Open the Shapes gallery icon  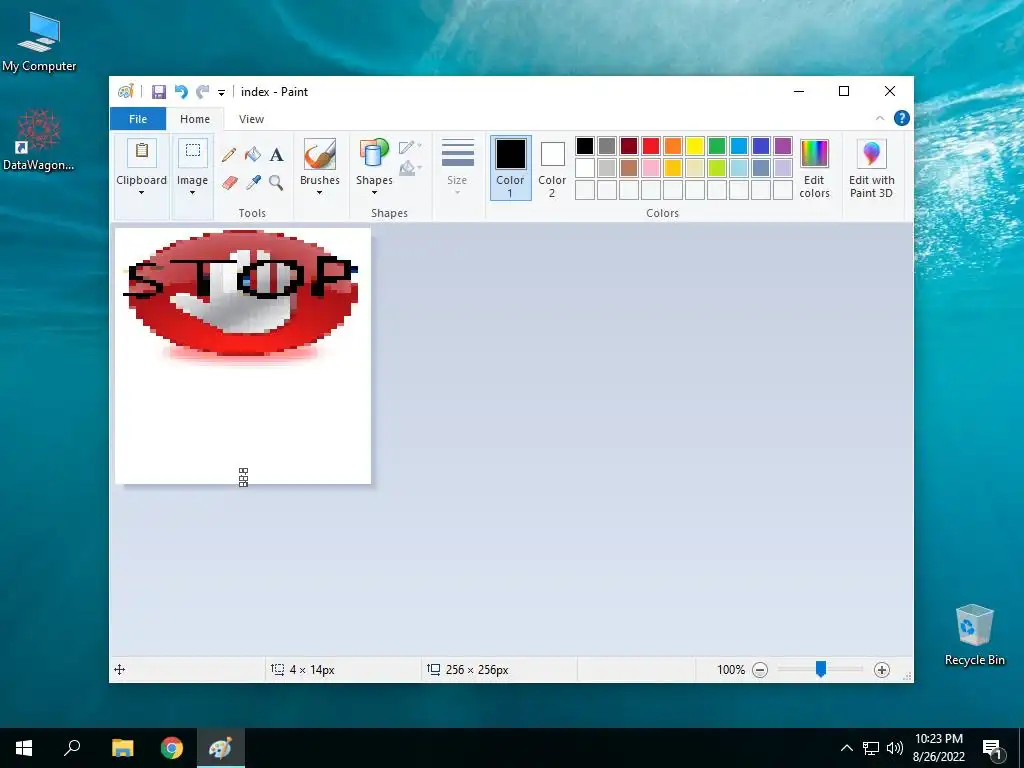[374, 154]
